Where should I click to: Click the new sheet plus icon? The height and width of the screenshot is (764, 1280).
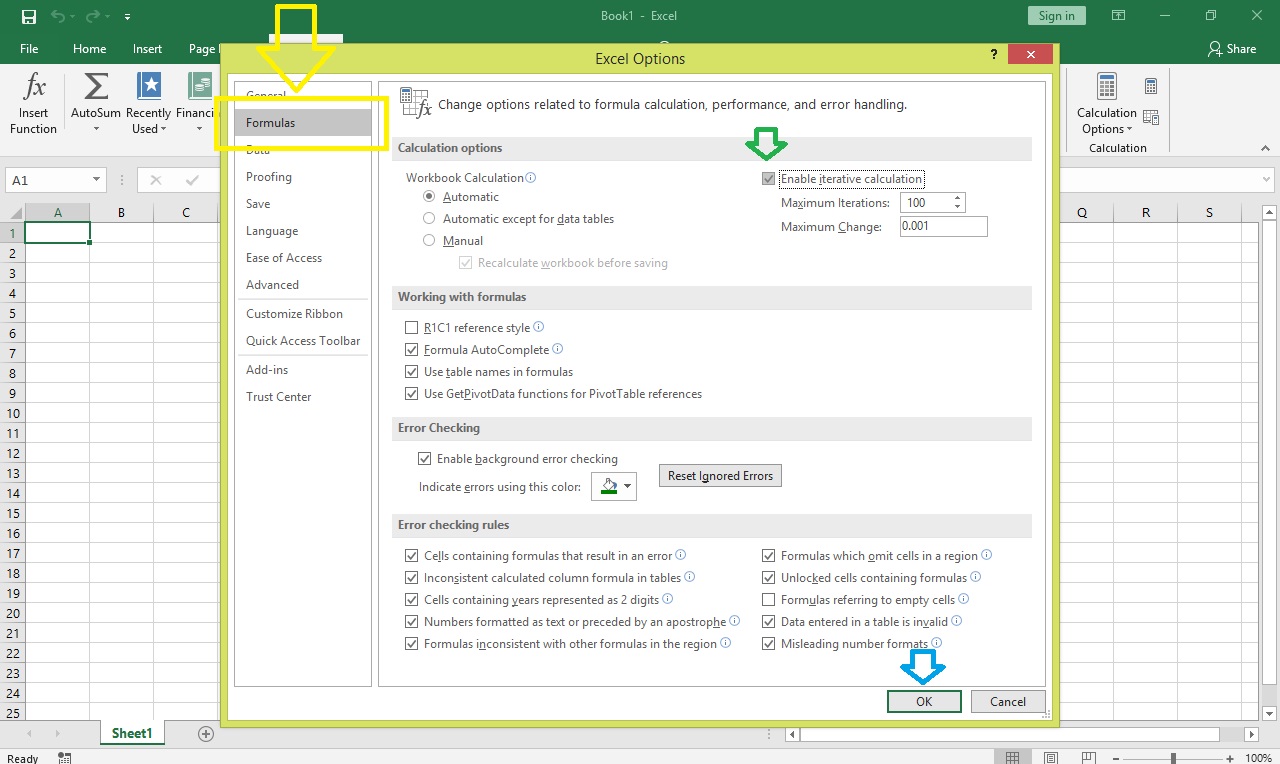[x=206, y=734]
